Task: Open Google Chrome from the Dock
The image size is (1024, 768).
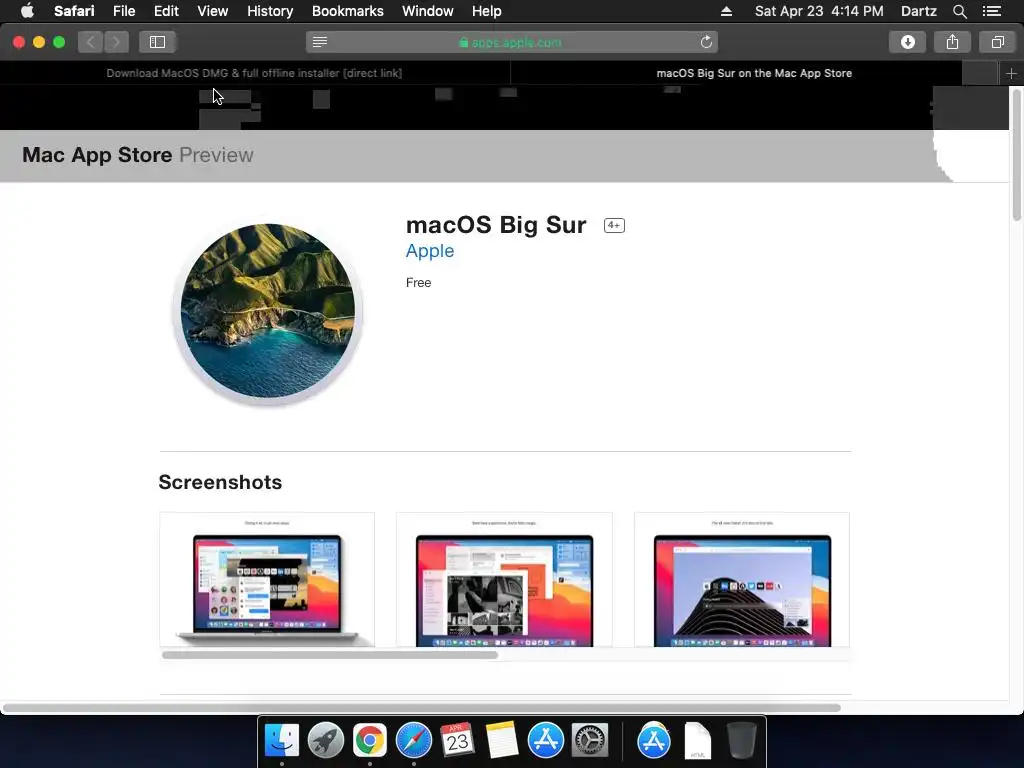Action: coord(370,741)
